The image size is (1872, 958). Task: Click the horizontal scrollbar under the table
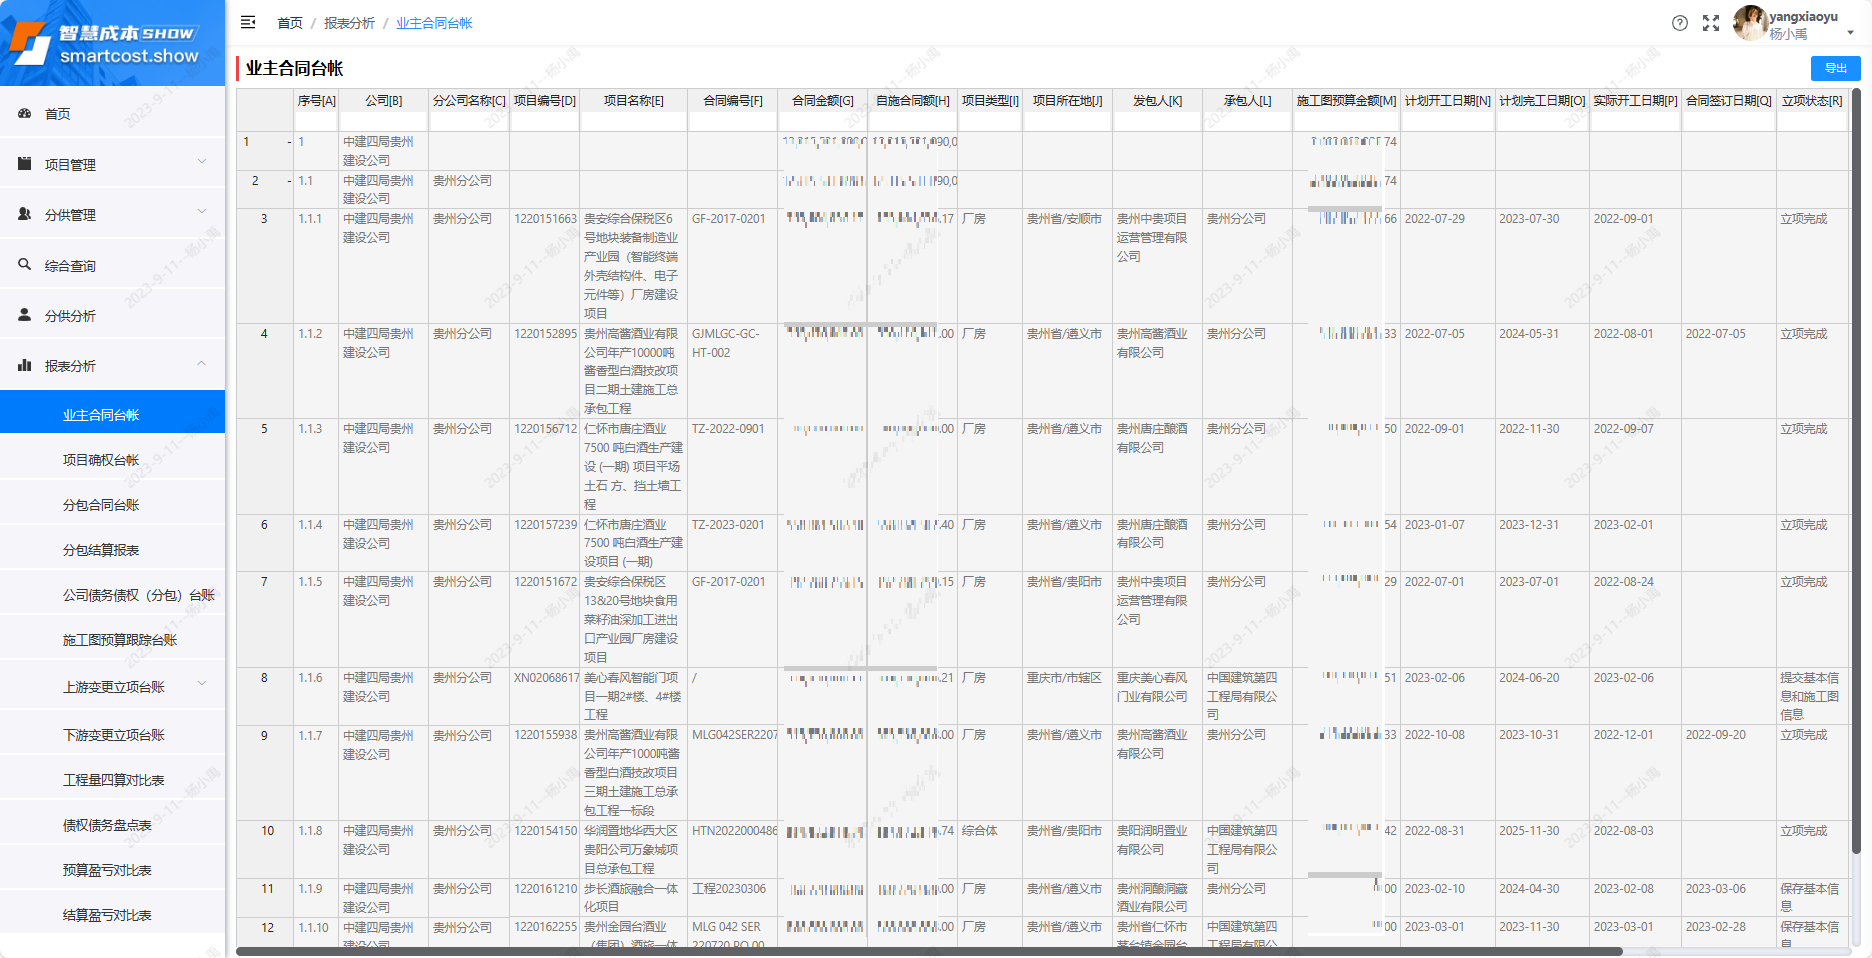click(928, 952)
